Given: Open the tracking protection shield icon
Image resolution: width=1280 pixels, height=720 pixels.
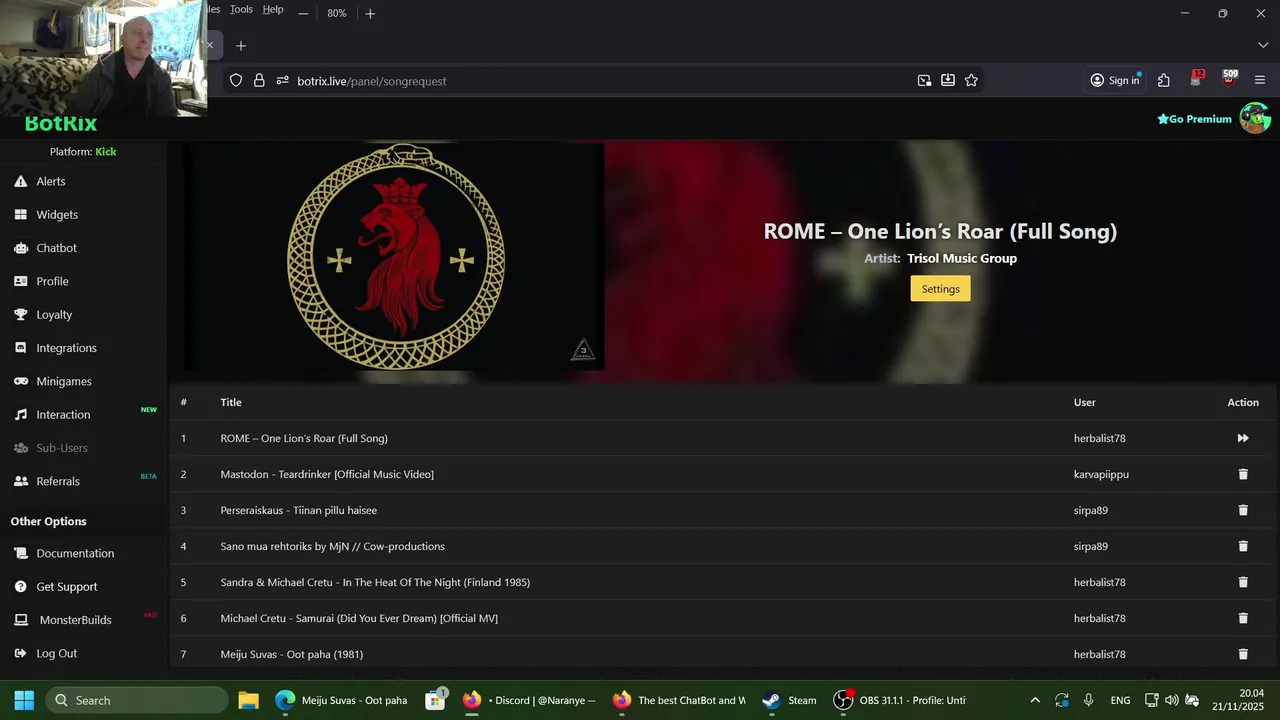Looking at the screenshot, I should (x=236, y=81).
